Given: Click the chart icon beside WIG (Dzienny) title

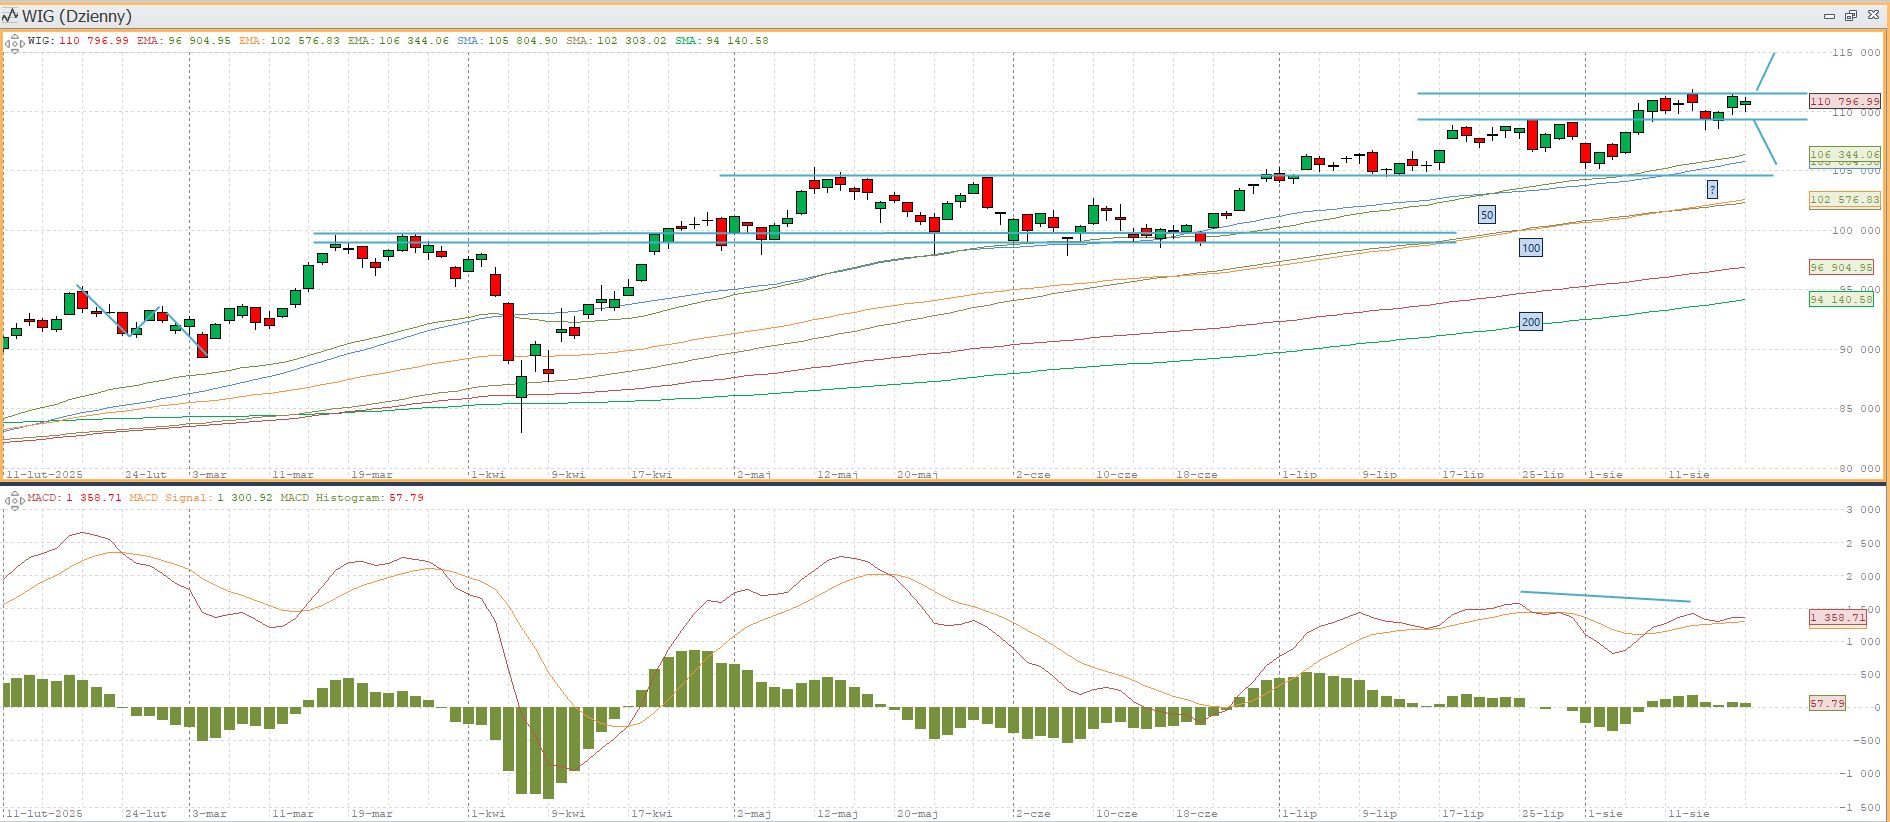Looking at the screenshot, I should [x=10, y=16].
